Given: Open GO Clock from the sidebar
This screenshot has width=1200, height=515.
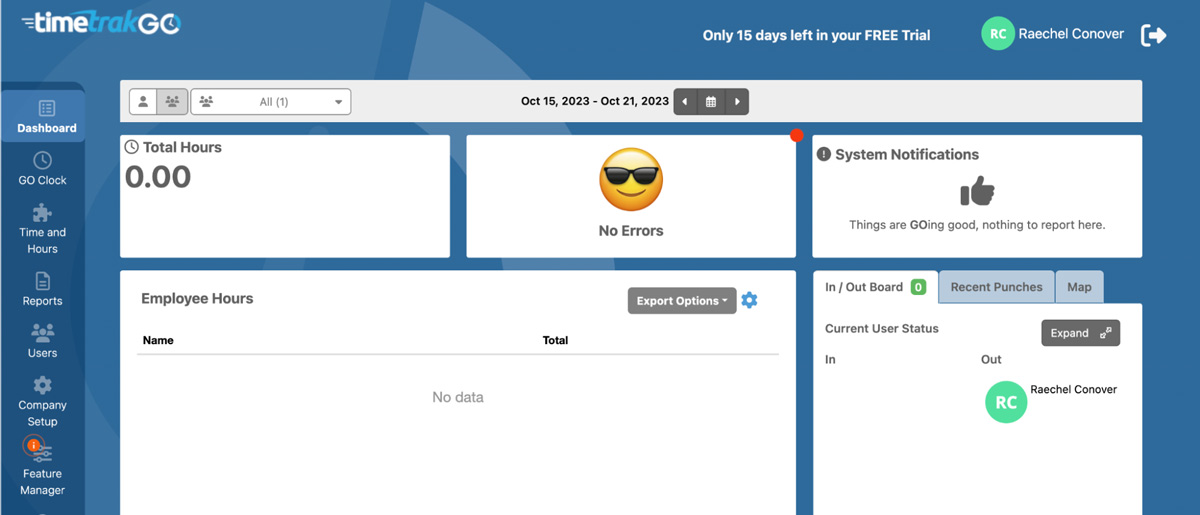Looking at the screenshot, I should coord(42,168).
